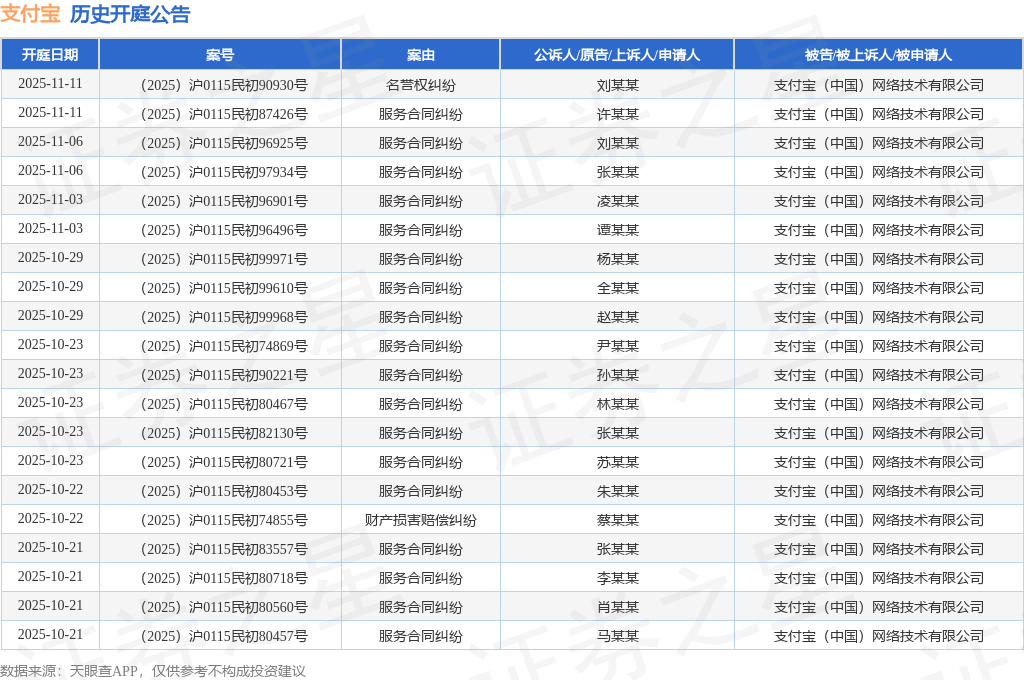Click the date cell in the 朱某某 row

(x=50, y=490)
